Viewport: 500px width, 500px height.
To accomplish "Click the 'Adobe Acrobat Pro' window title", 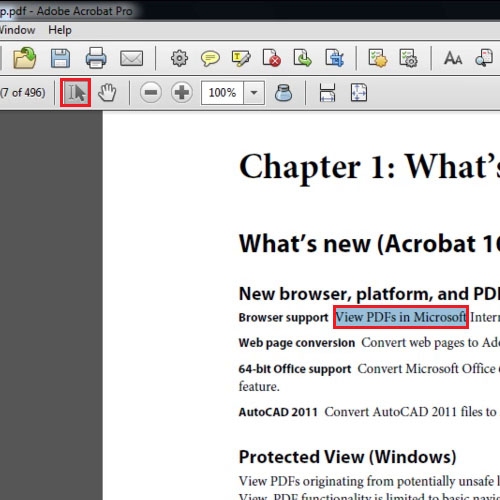I will pyautogui.click(x=85, y=11).
